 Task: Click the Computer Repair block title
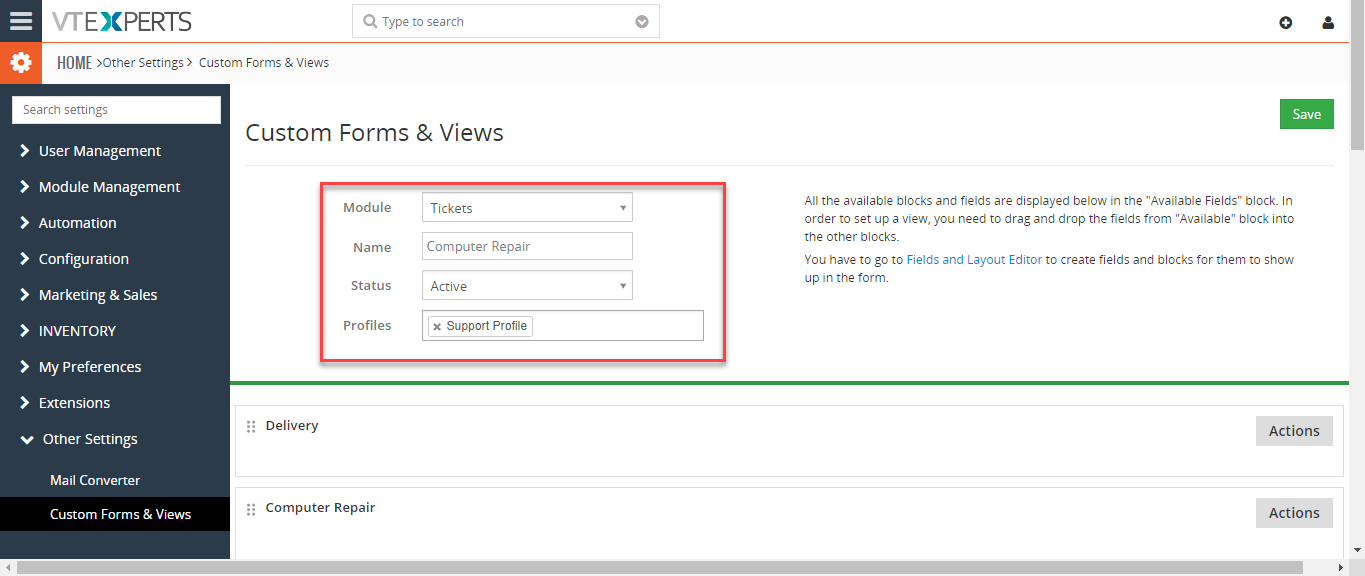(320, 507)
